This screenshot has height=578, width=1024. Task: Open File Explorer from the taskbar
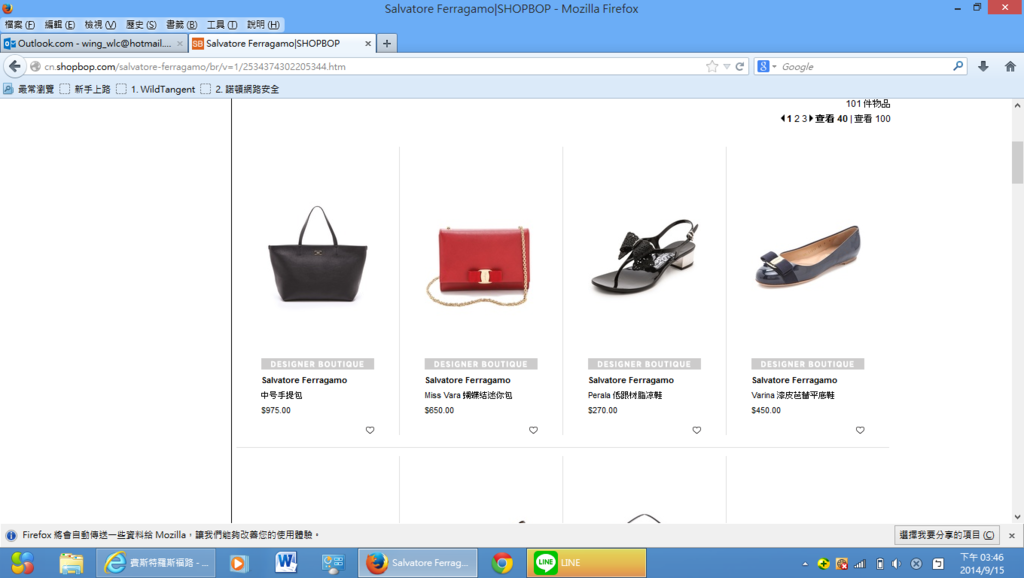pos(71,562)
